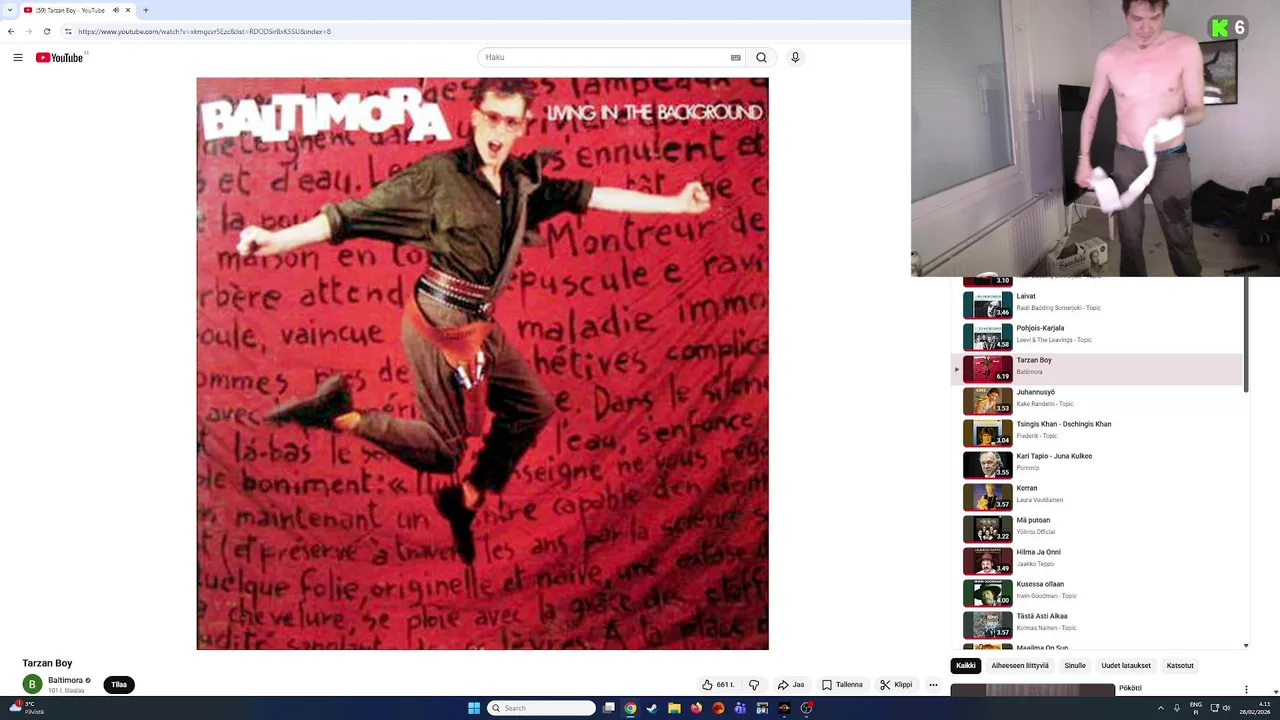Select the Aiheeseen liittyviä filter chip
Screen dimensions: 1280x720
click(x=1020, y=665)
